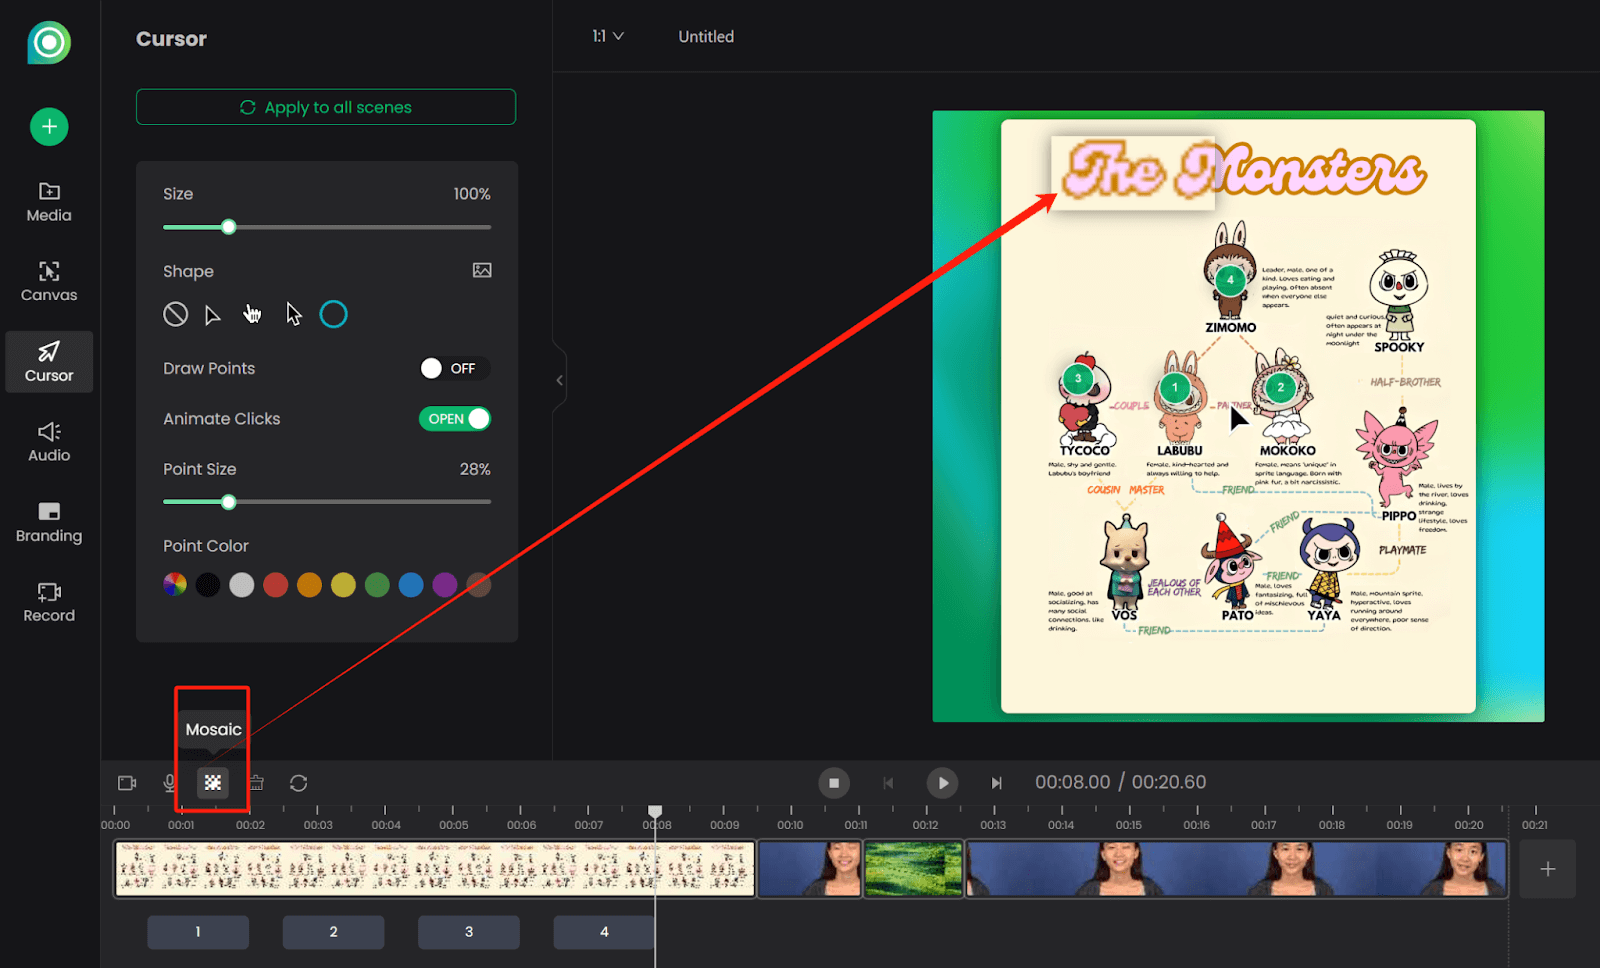Select the outline arrow cursor shape
Image resolution: width=1600 pixels, height=968 pixels.
point(212,315)
